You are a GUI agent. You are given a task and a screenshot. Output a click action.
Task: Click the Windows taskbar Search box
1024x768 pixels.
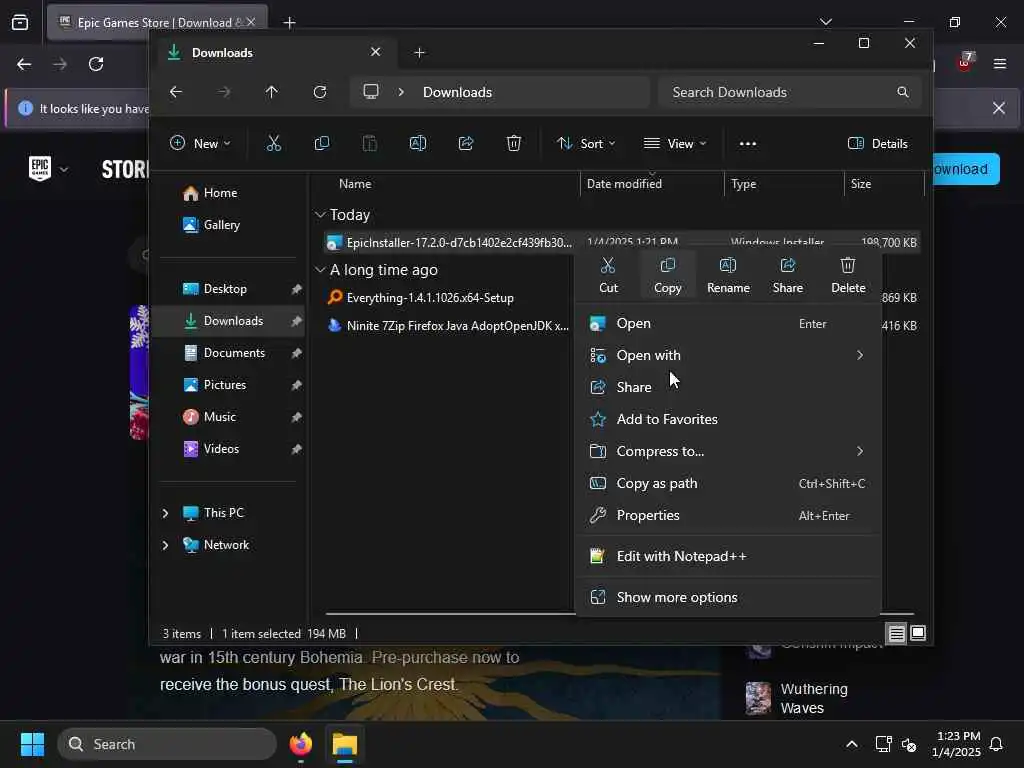[x=167, y=744]
